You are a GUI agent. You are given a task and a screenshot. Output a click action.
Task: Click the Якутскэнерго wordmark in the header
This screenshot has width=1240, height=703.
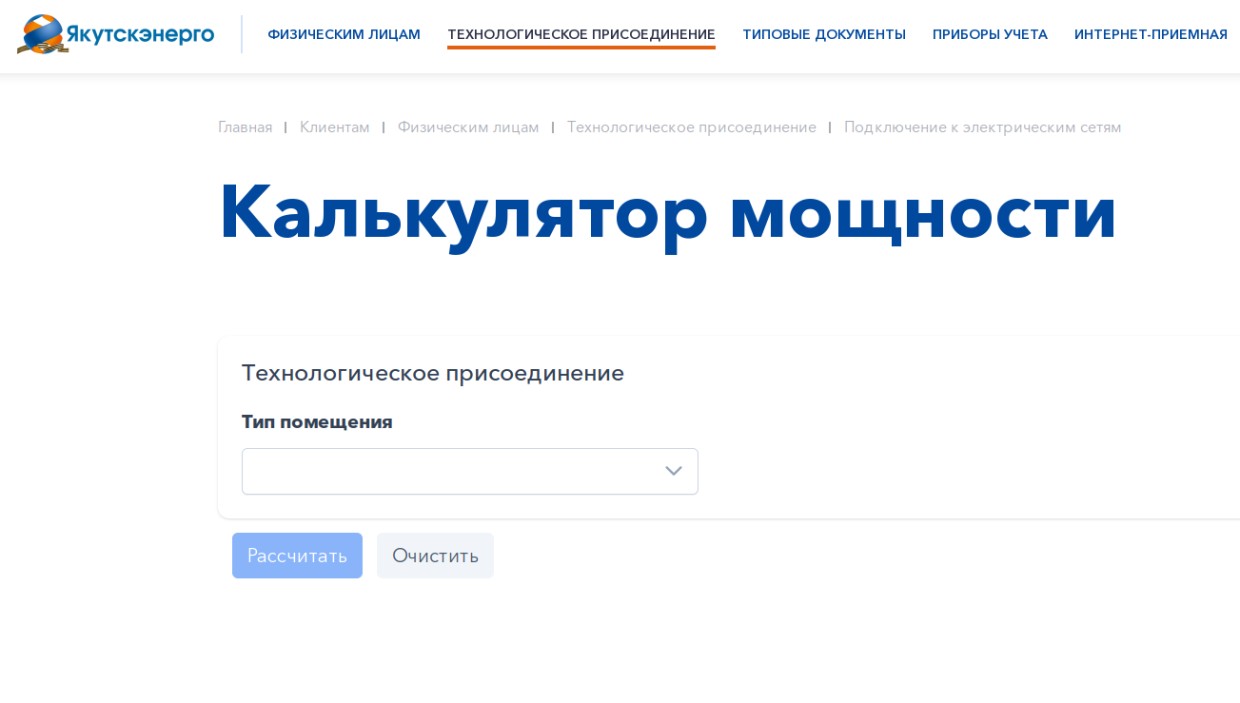click(x=140, y=34)
